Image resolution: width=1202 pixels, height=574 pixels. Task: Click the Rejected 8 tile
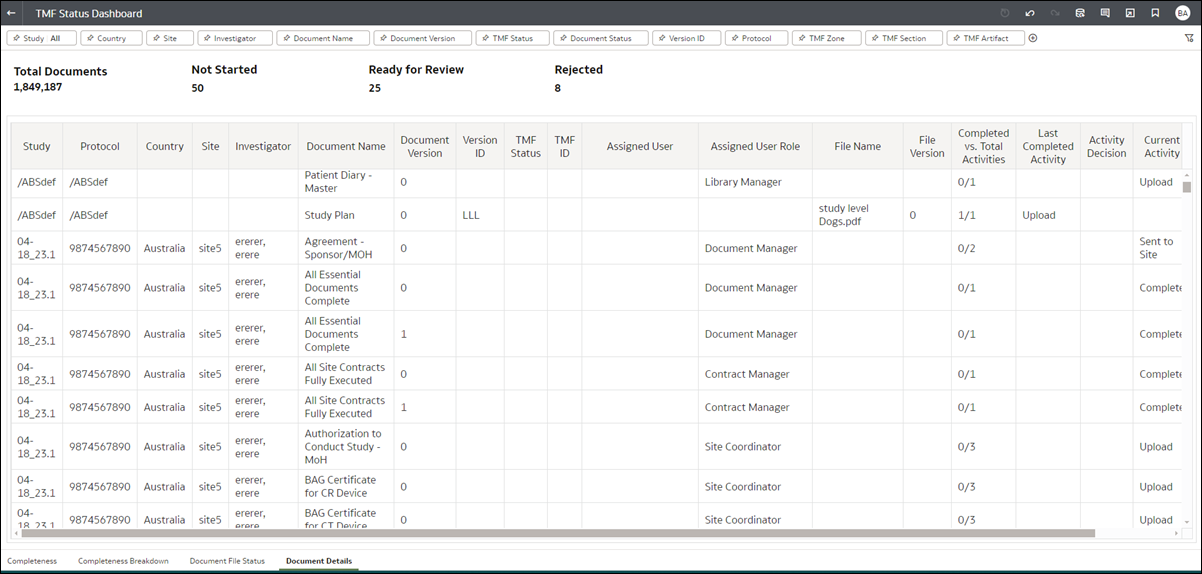tap(578, 79)
